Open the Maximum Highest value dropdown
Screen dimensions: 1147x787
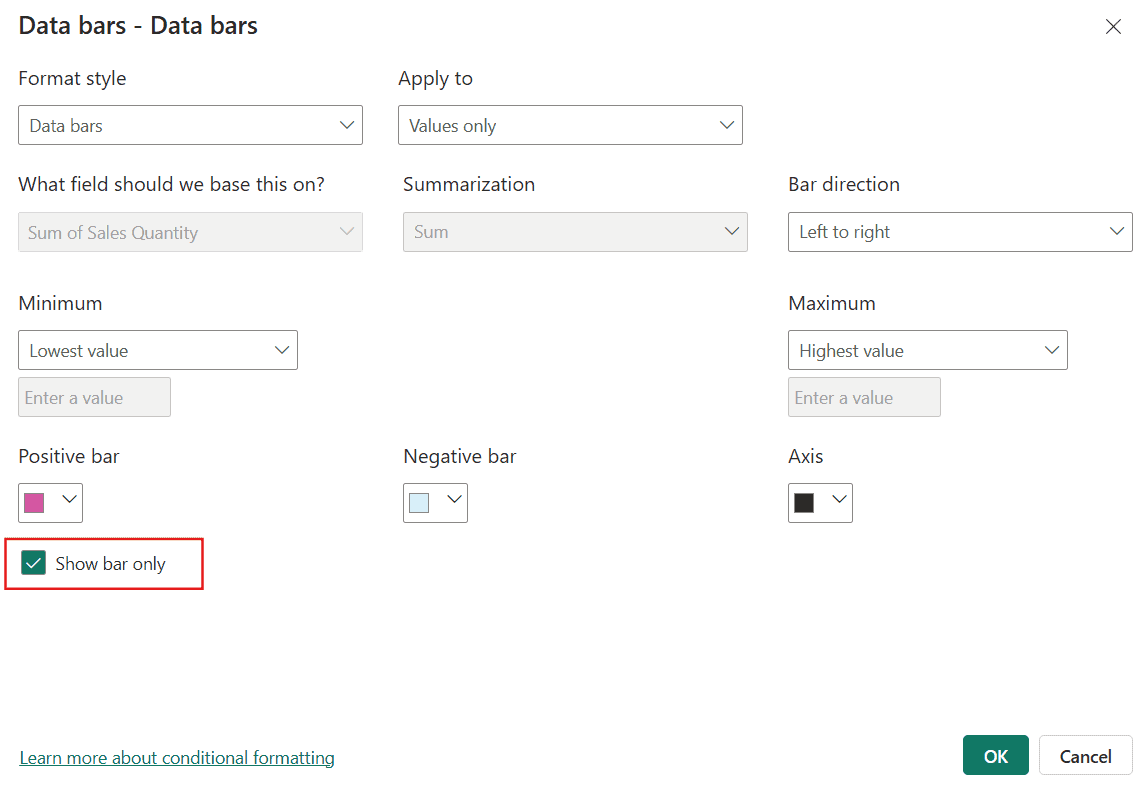(928, 350)
